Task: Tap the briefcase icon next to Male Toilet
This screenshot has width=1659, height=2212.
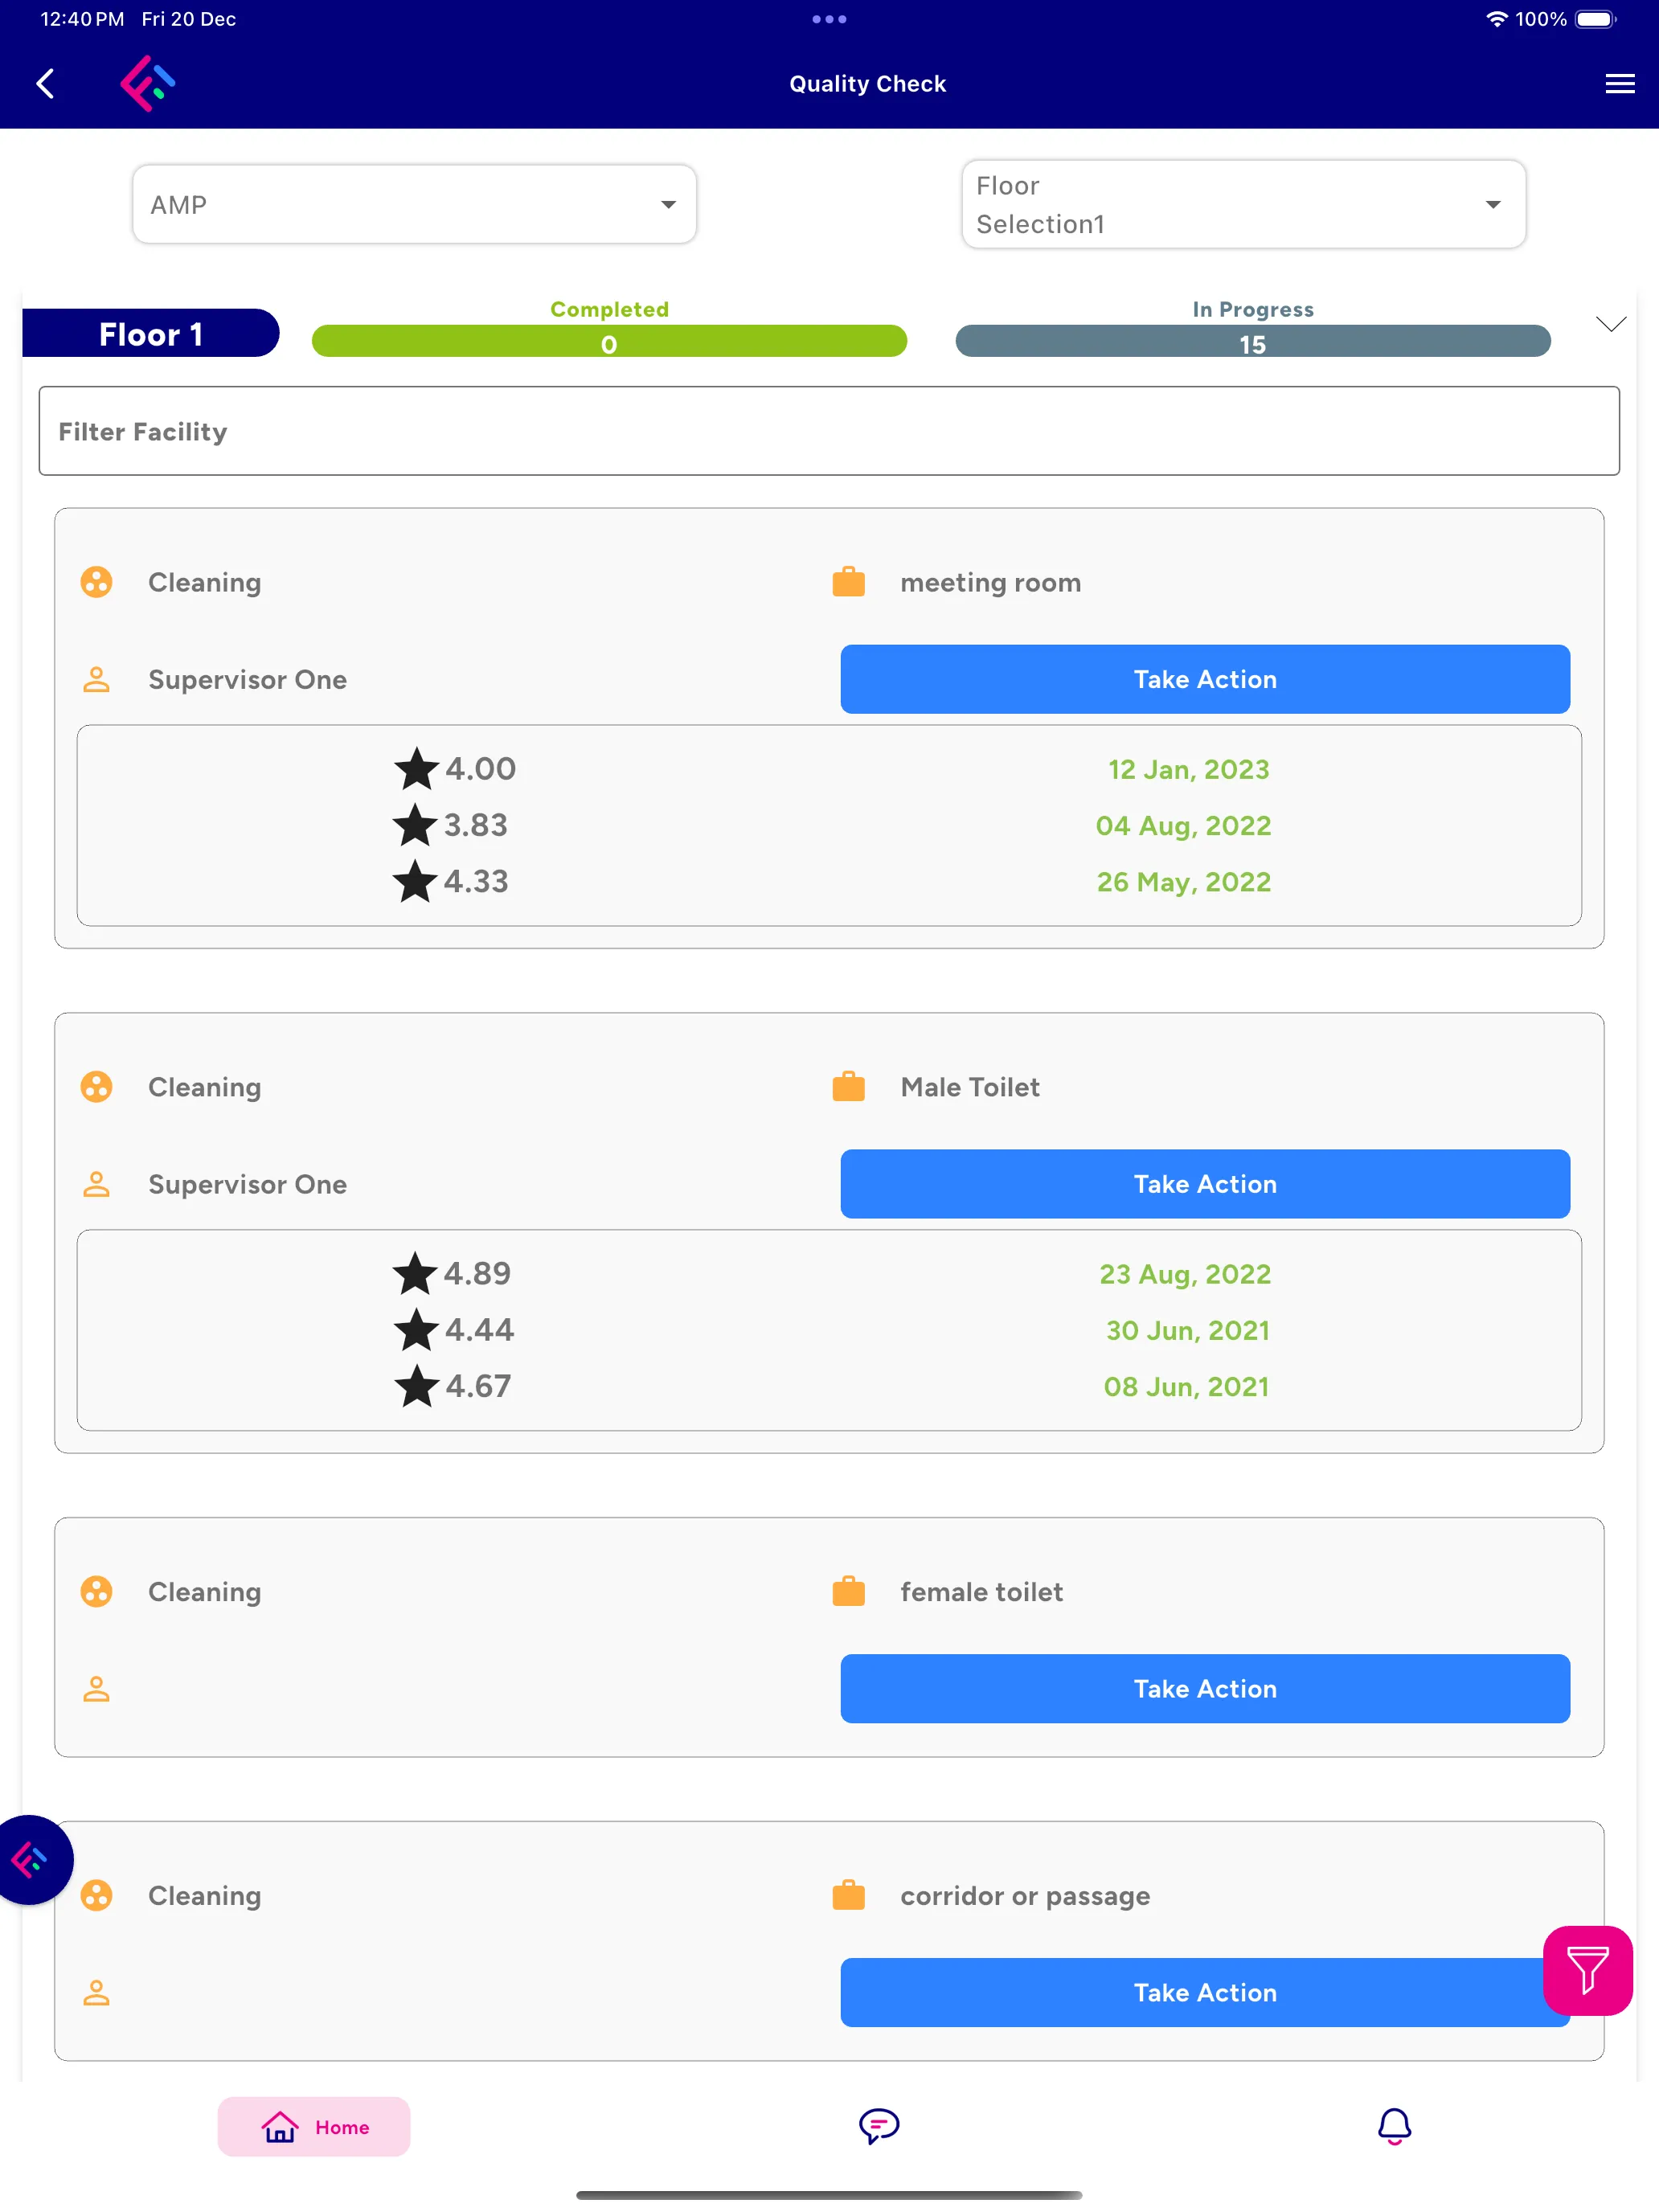Action: (849, 1087)
